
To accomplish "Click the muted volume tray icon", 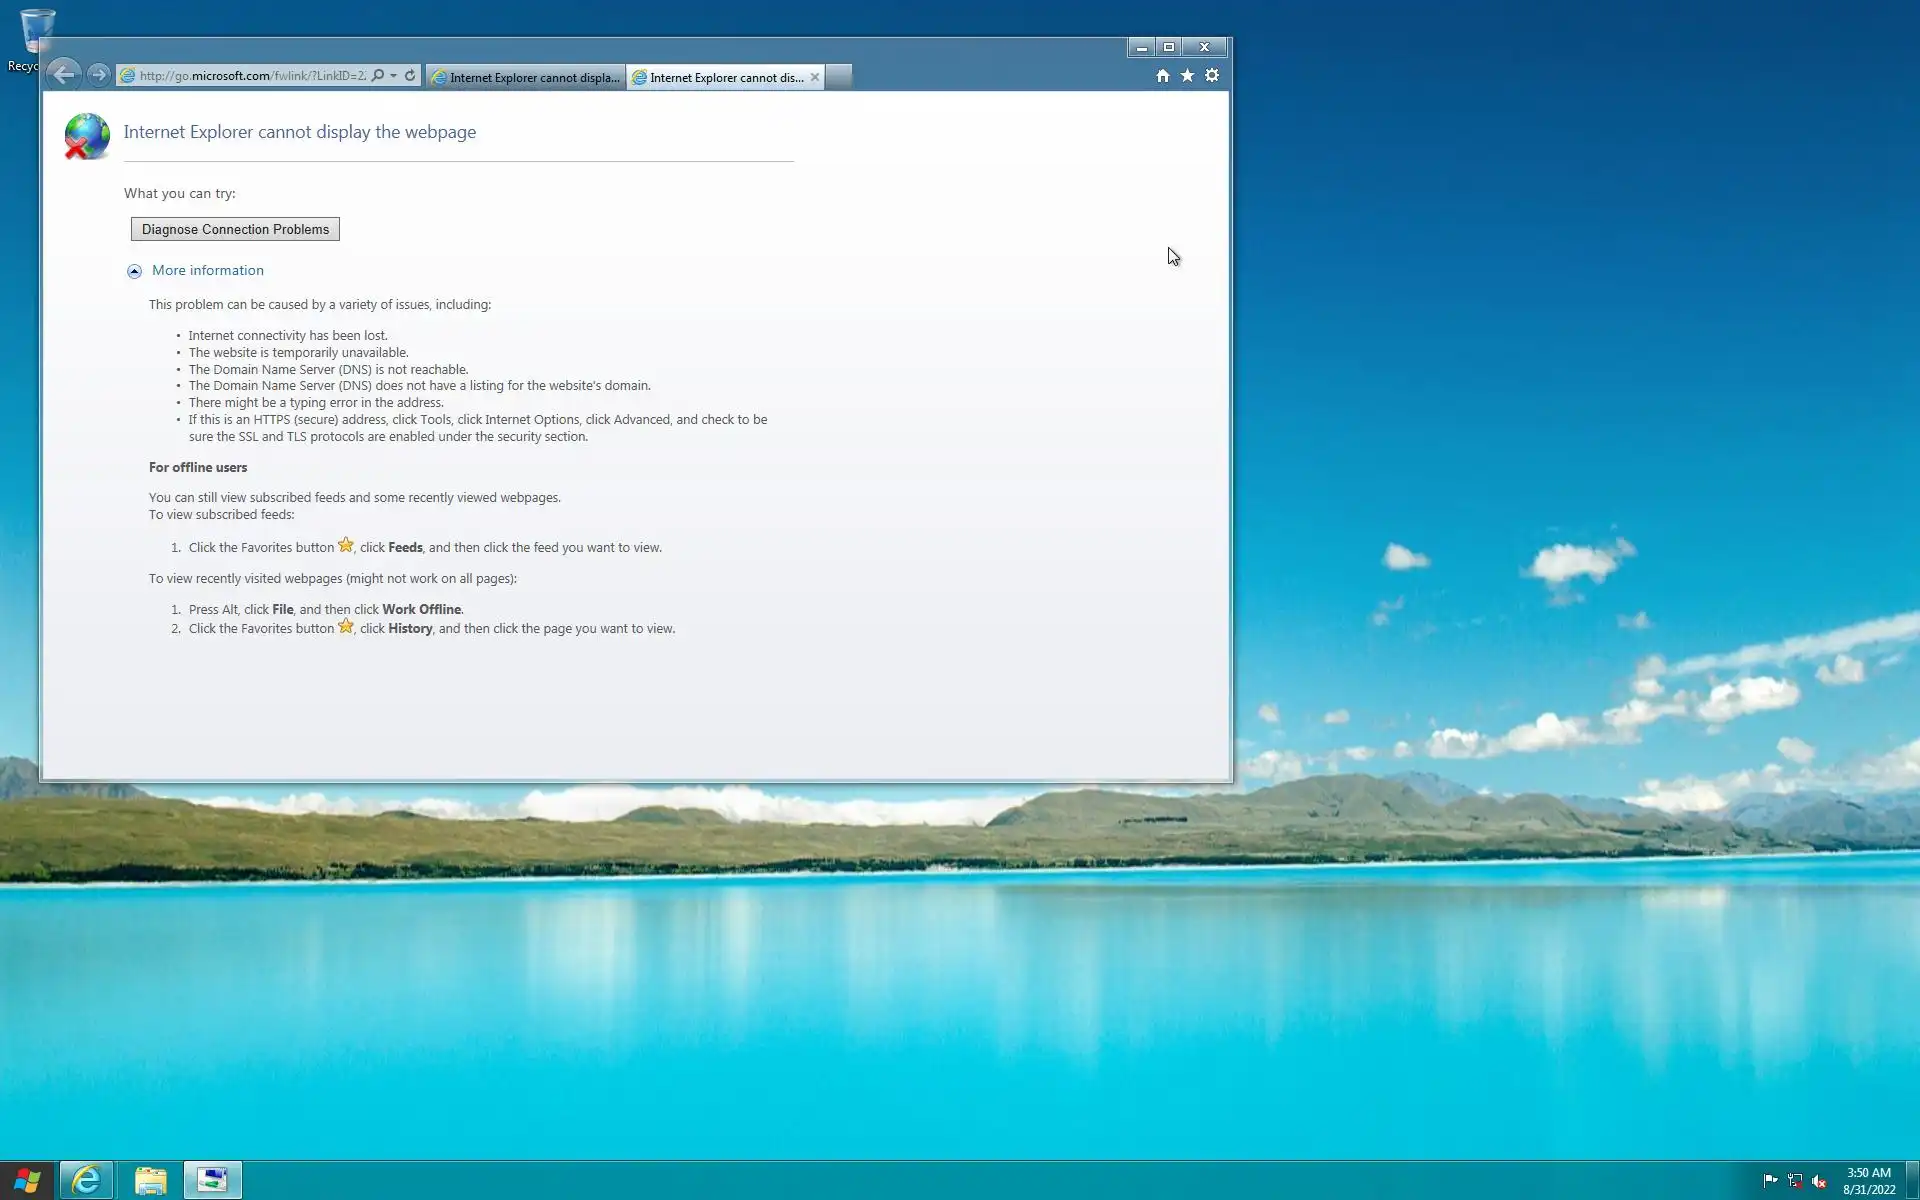I will pyautogui.click(x=1819, y=1181).
